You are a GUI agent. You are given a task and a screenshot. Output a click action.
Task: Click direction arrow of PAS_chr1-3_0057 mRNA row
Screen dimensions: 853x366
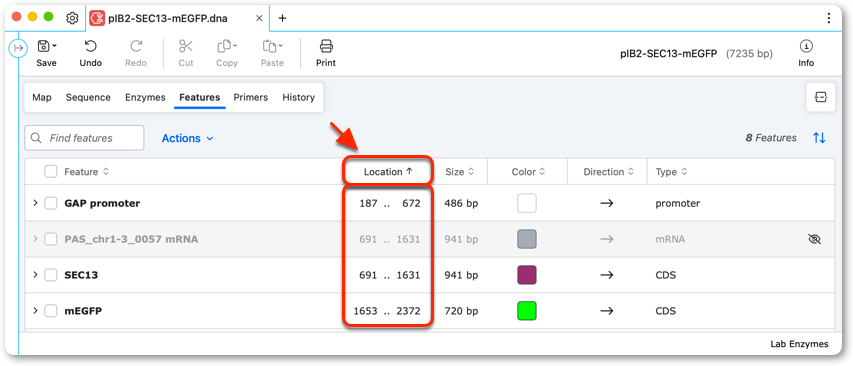pos(607,239)
